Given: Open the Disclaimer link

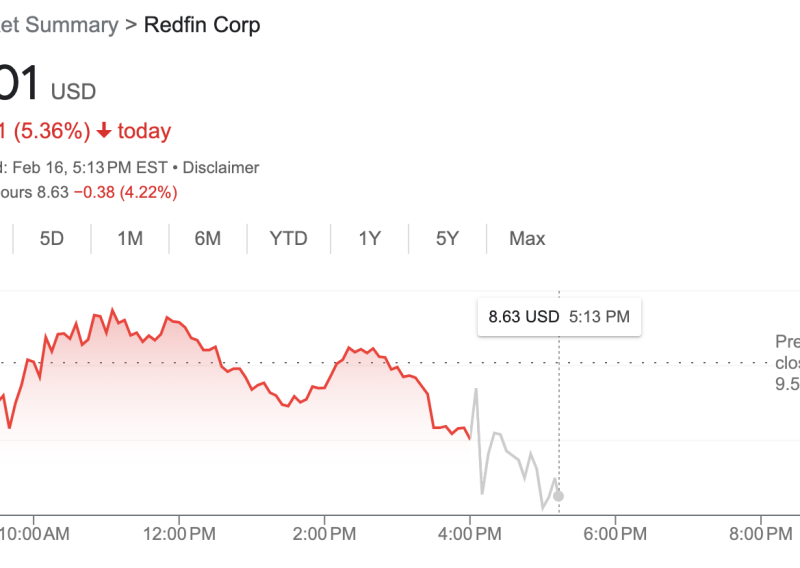Looking at the screenshot, I should [220, 168].
